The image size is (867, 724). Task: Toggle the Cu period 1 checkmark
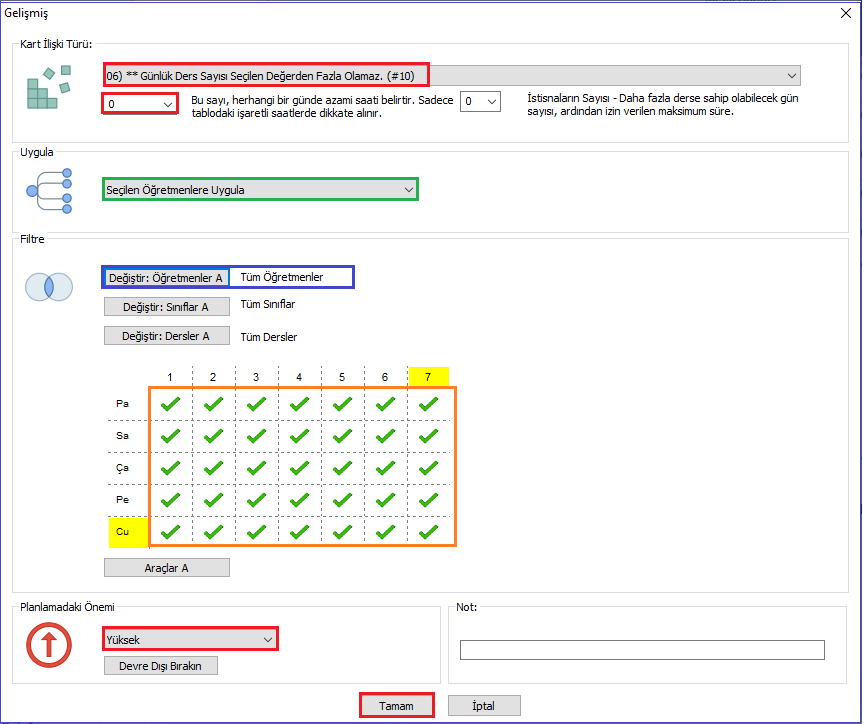170,532
